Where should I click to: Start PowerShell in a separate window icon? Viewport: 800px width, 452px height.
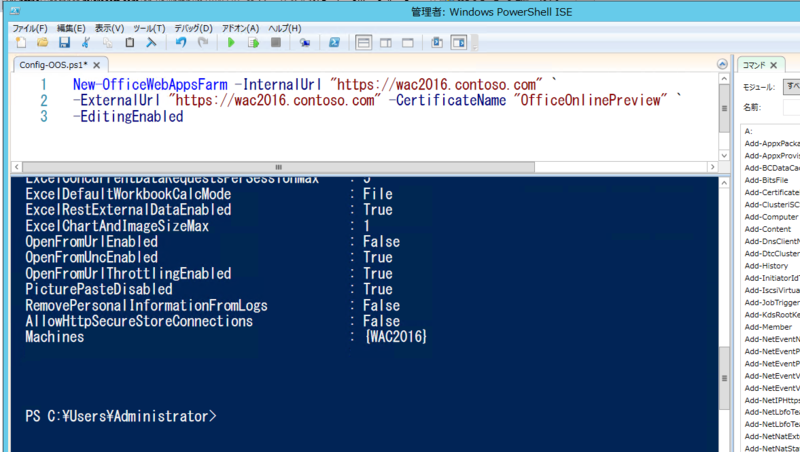334,43
